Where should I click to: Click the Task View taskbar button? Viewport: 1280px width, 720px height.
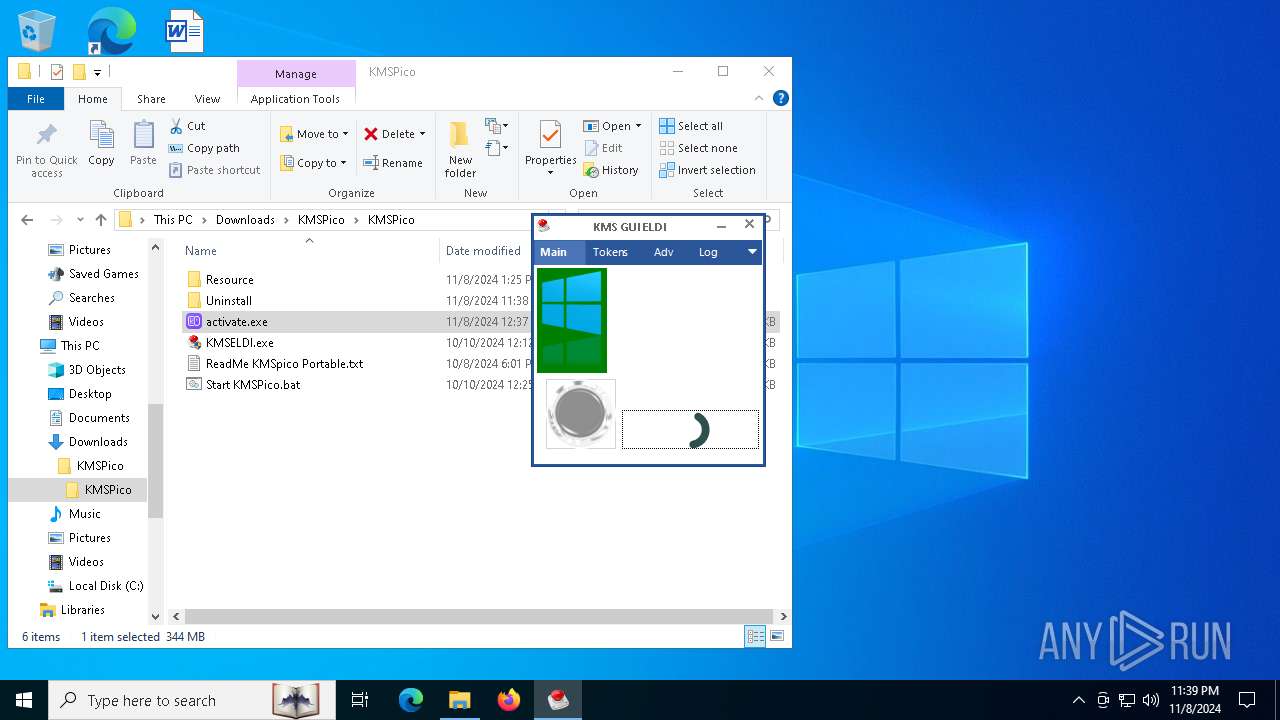point(360,700)
